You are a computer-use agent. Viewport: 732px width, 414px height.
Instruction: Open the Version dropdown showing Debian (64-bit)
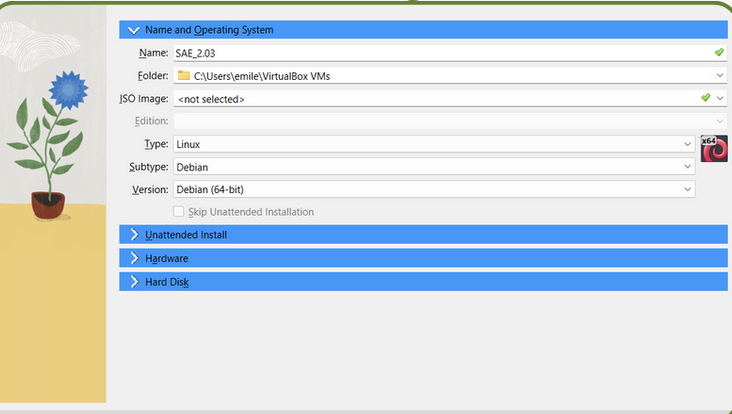687,189
